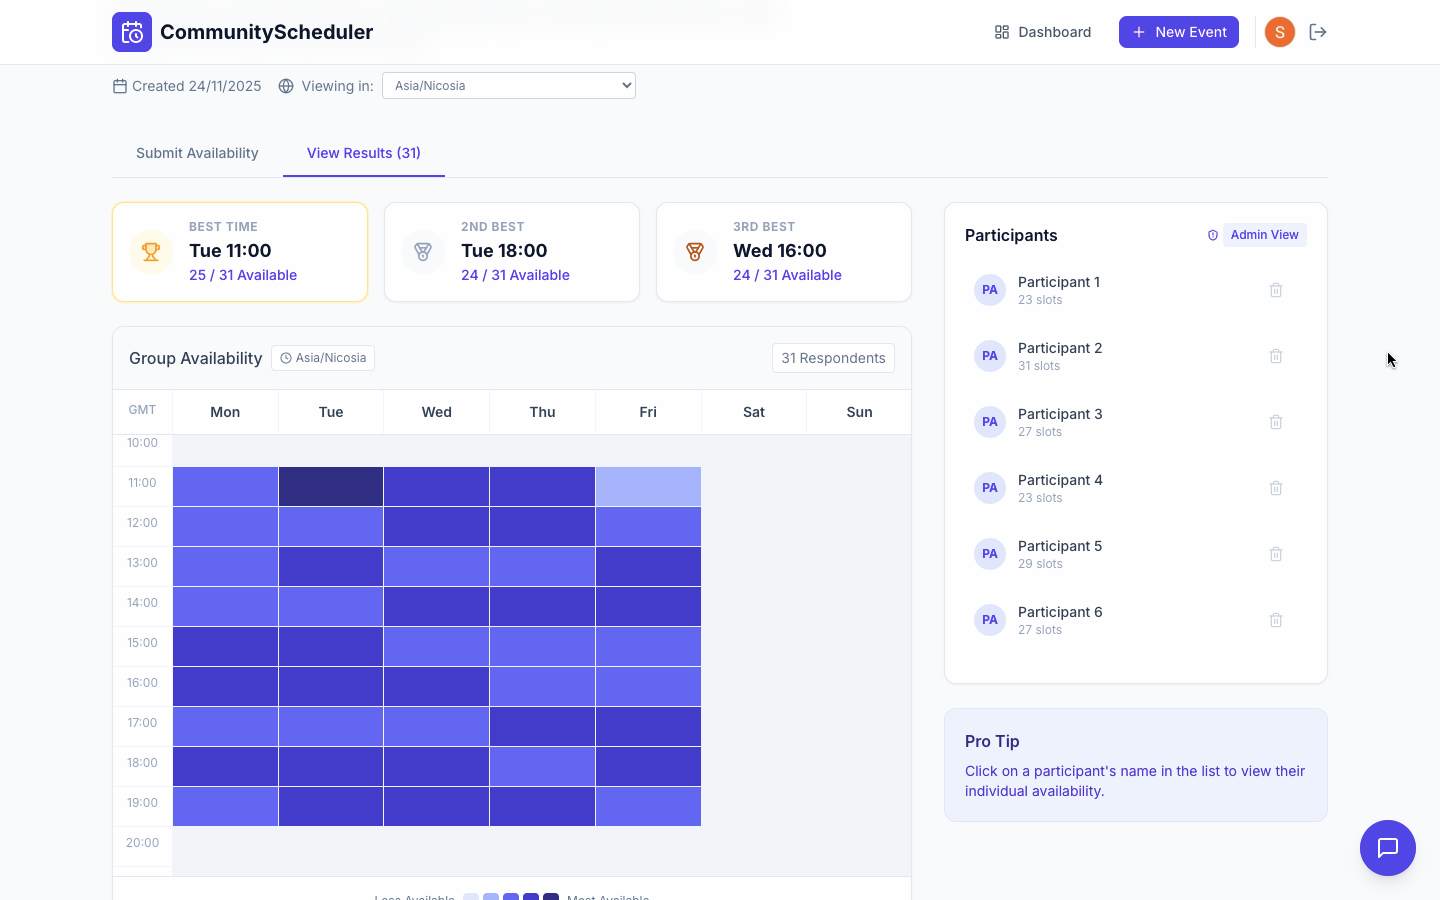Screen dimensions: 1440x900
Task: Click the CommunityScheduler calendar logo icon
Action: [132, 31]
